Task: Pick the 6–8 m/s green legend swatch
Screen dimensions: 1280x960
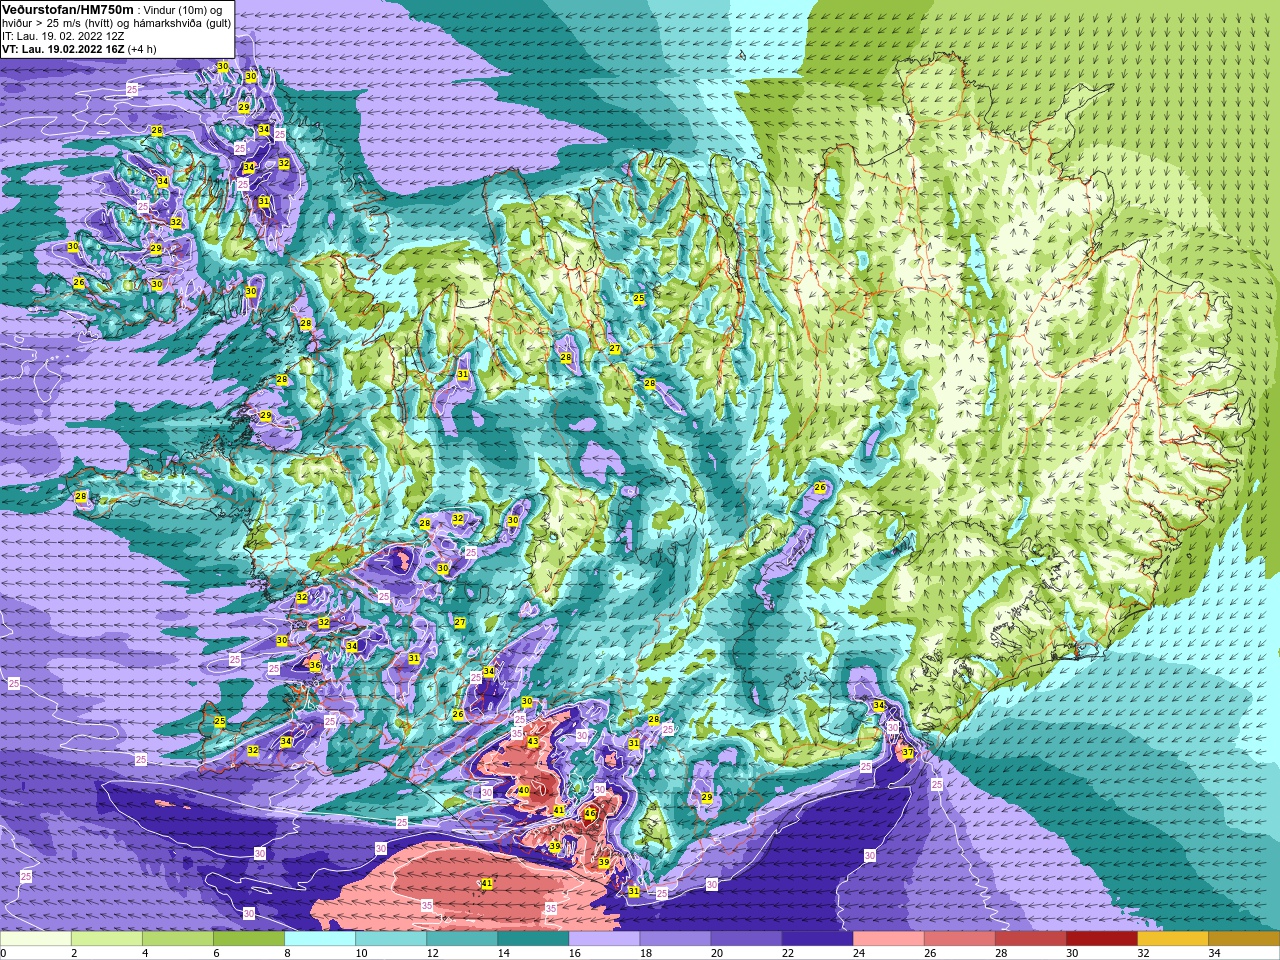Action: click(249, 939)
